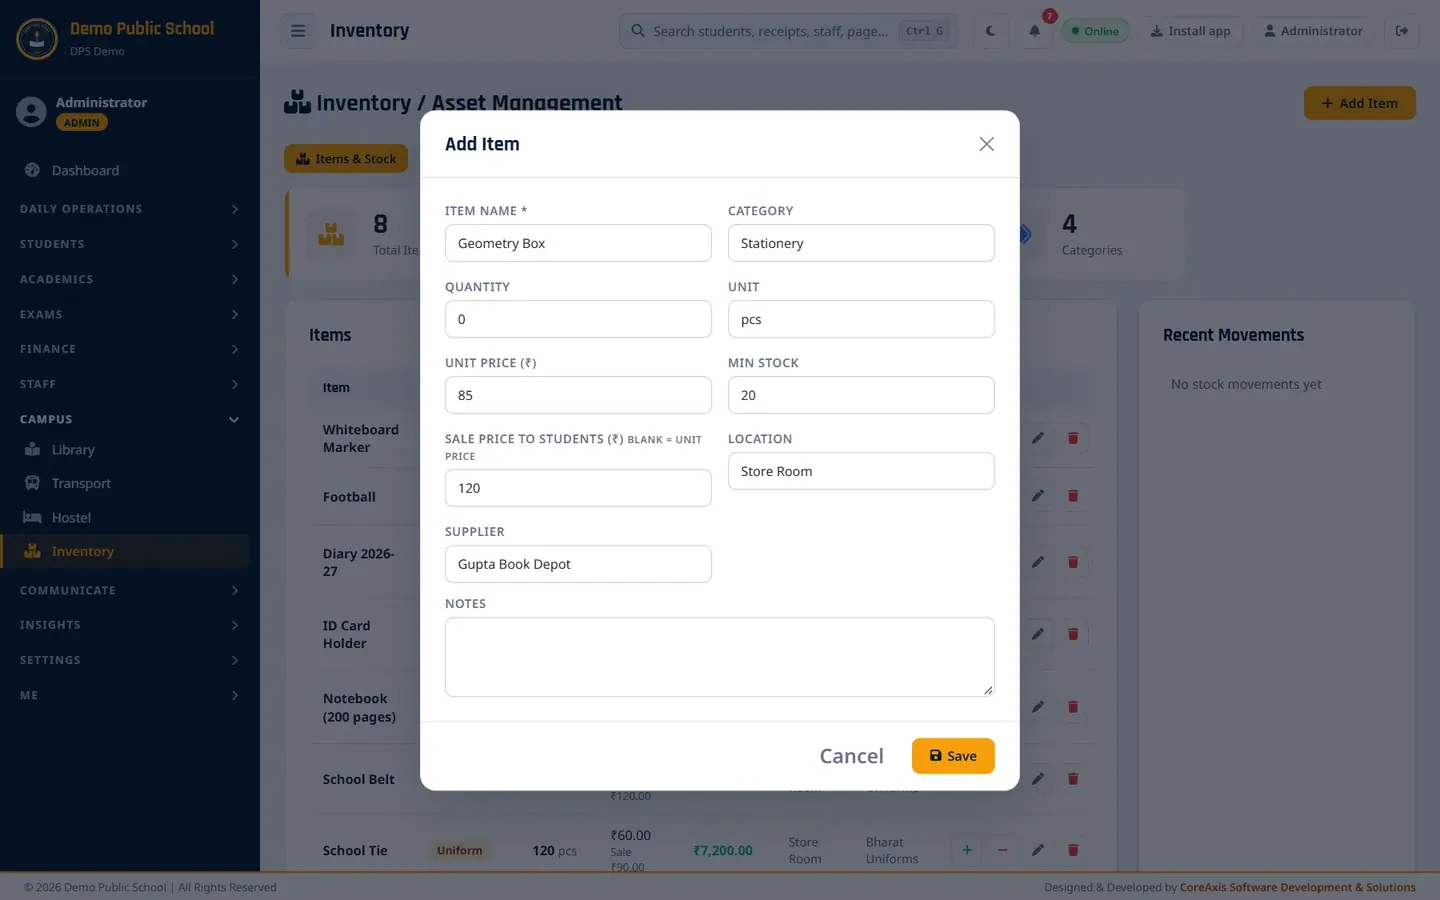Click the Category input field
1440x900 pixels.
[x=861, y=243]
